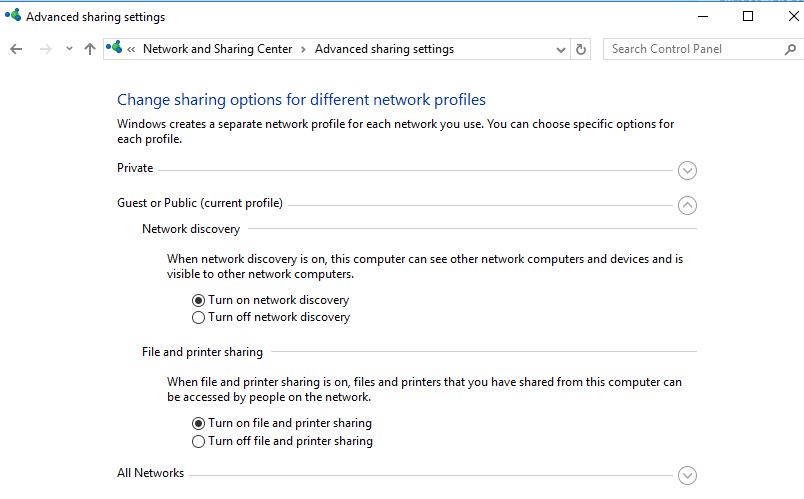
Task: Select Turn on network discovery
Action: click(199, 300)
